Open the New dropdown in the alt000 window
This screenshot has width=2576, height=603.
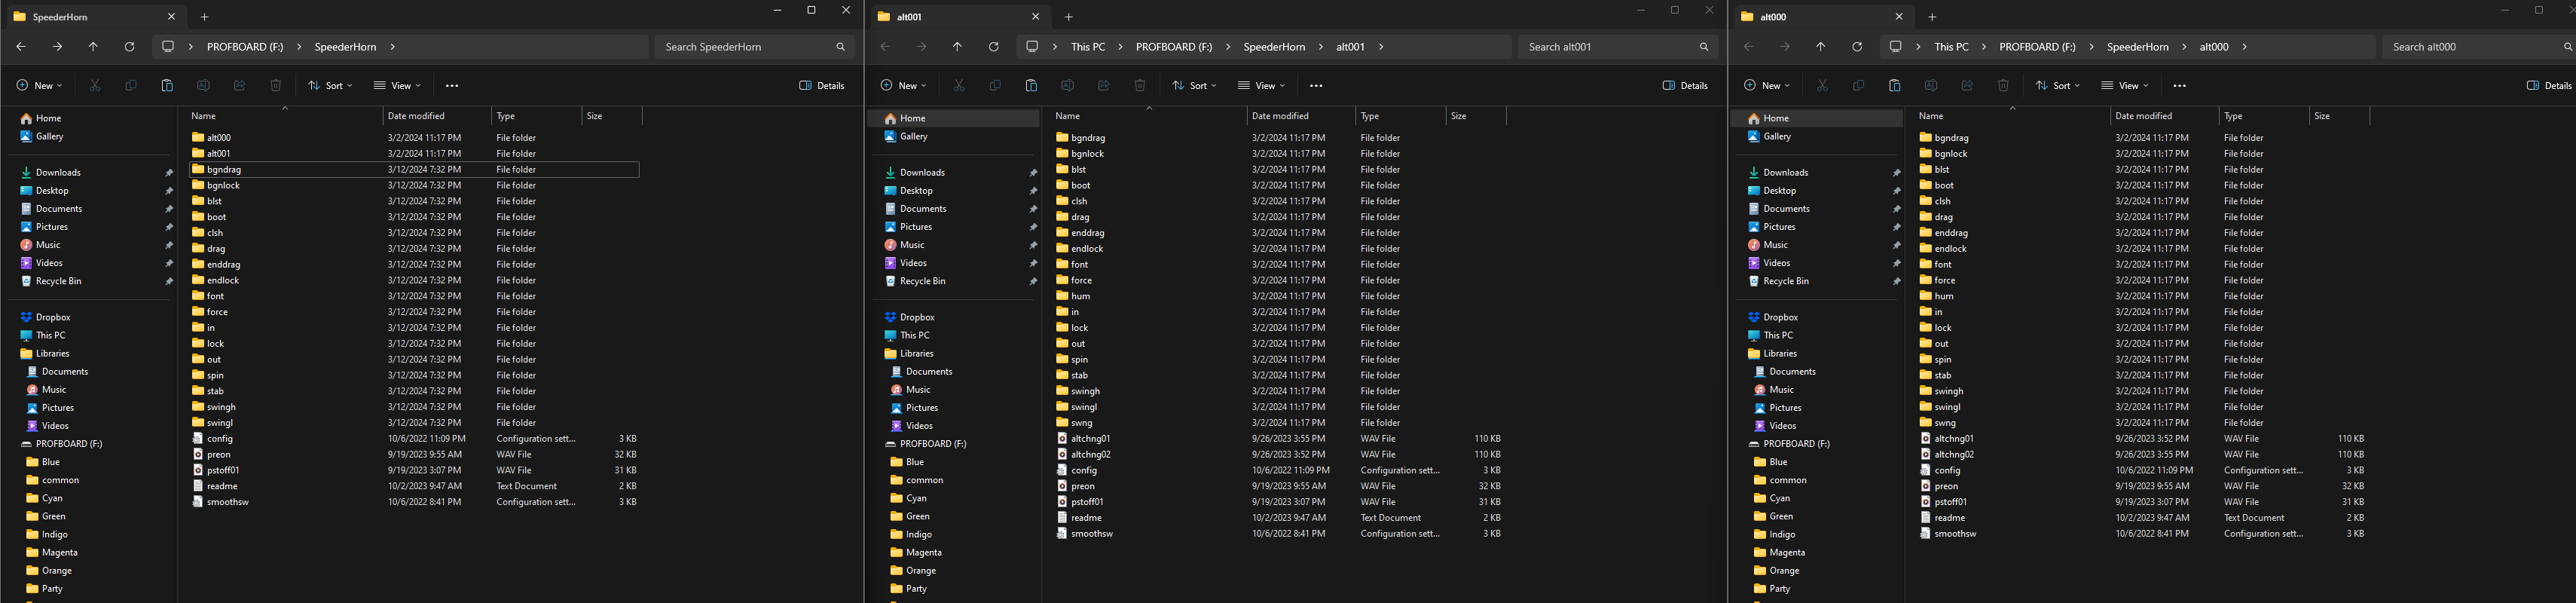(x=1767, y=86)
